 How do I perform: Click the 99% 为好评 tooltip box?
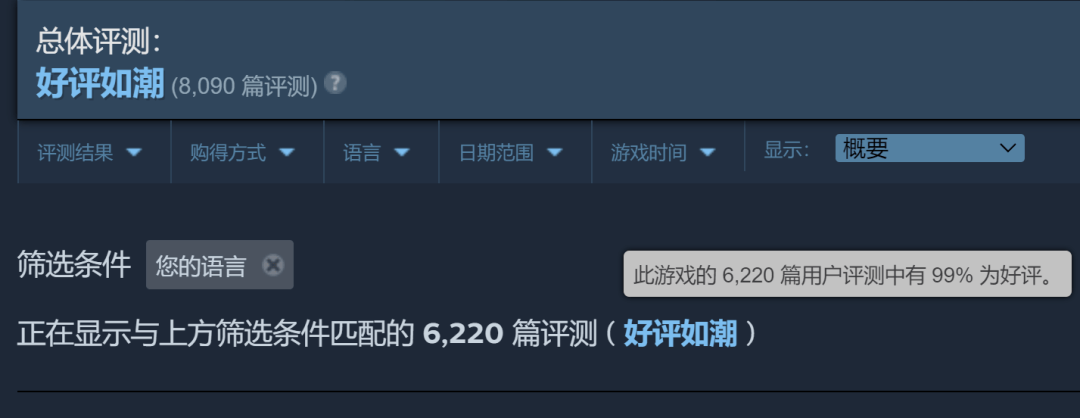[847, 274]
